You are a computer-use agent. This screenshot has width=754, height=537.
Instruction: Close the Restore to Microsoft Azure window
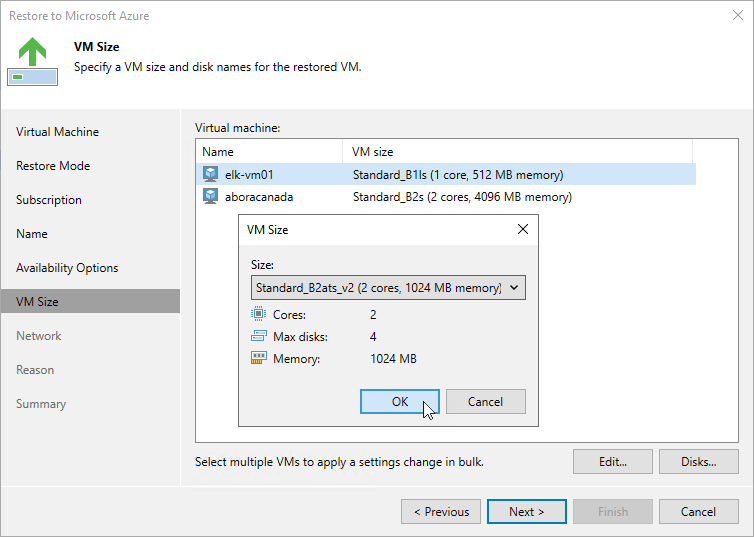point(738,15)
